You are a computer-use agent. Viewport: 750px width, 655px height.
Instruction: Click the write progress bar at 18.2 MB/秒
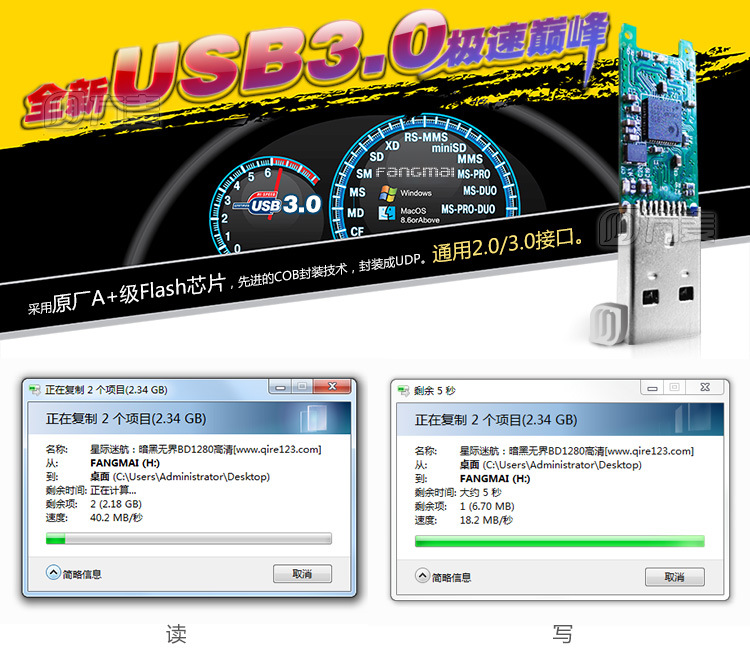(x=560, y=542)
